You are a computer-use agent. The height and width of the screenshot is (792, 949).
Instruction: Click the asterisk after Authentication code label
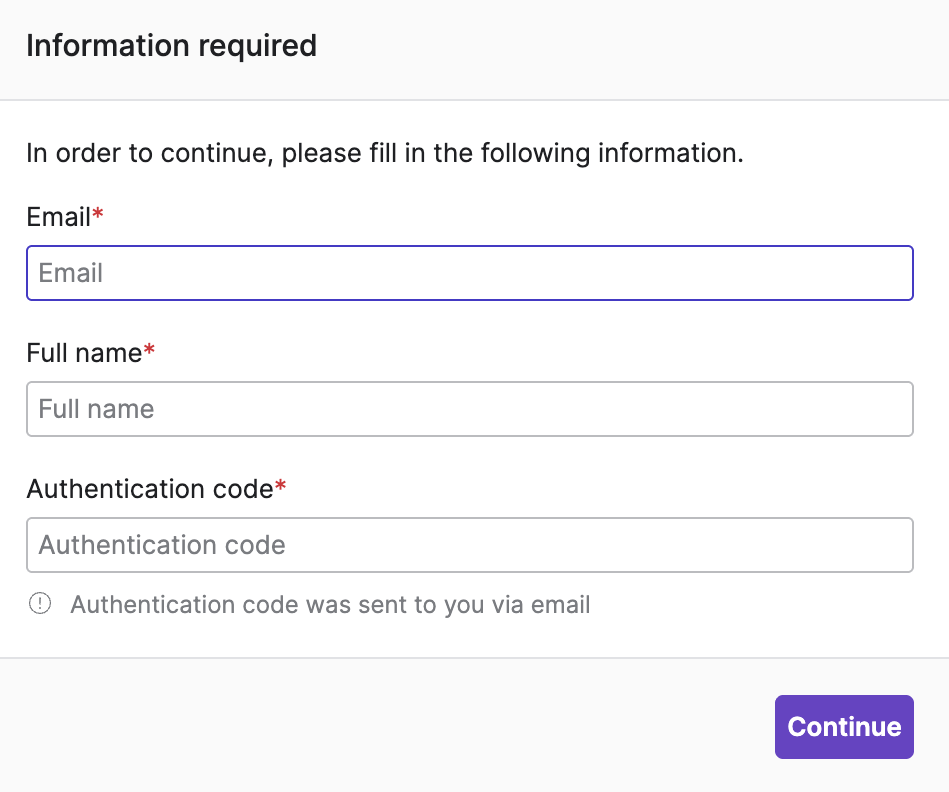281,487
